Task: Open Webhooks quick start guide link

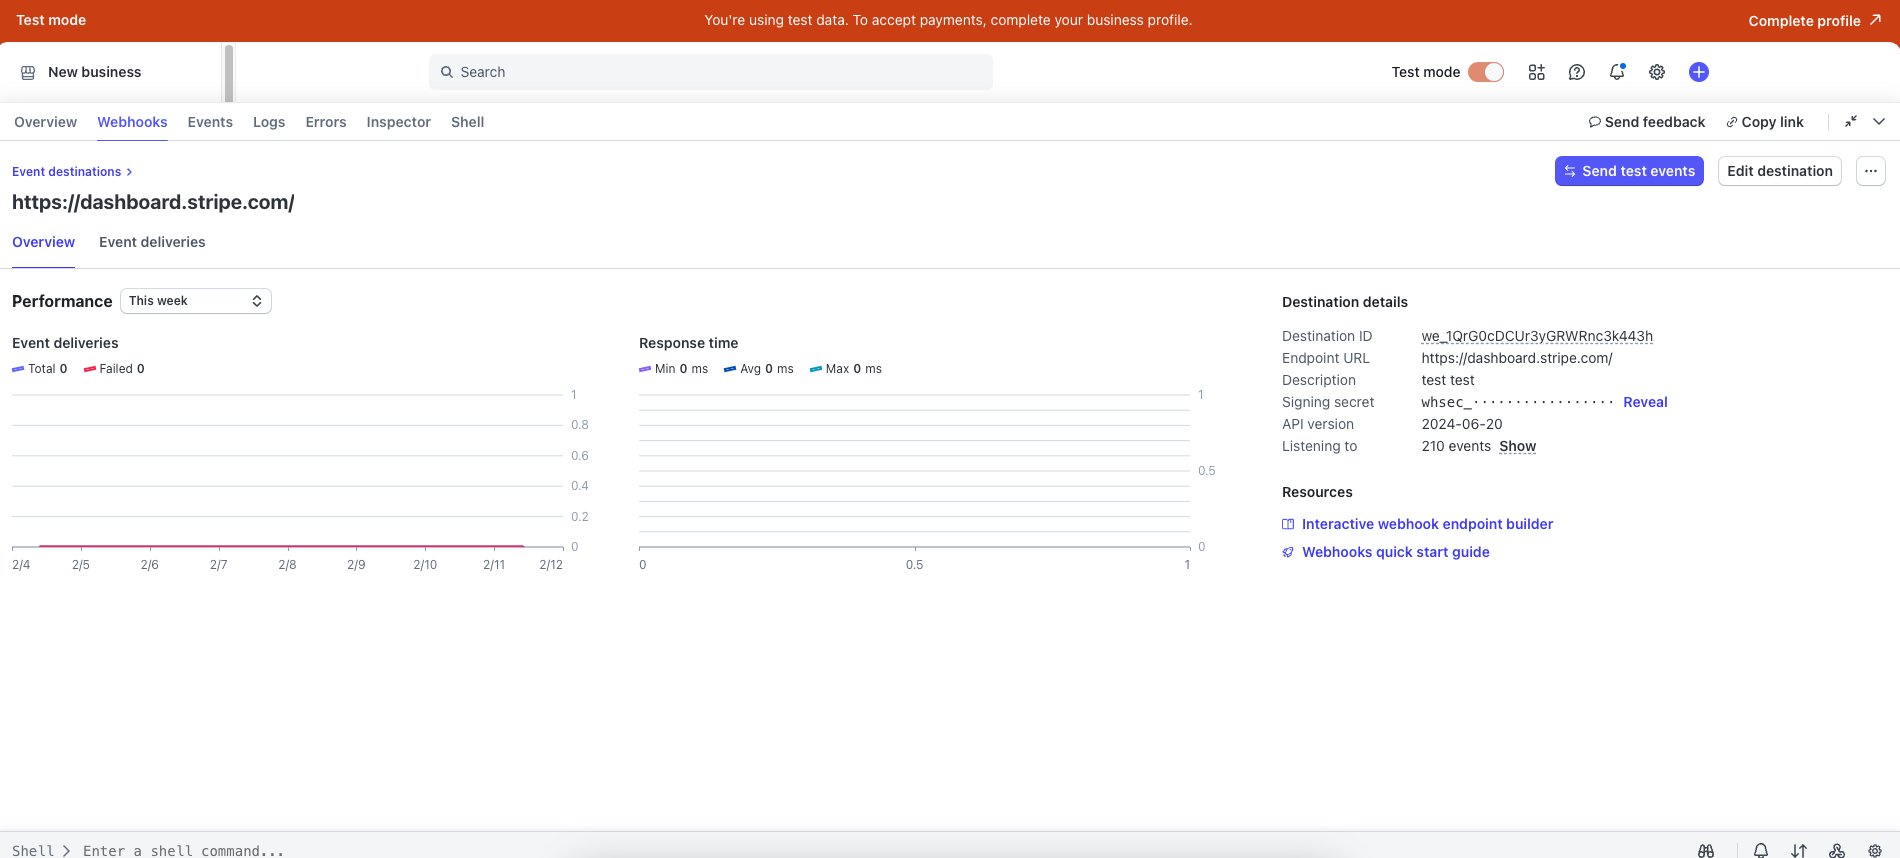Action: click(x=1395, y=552)
